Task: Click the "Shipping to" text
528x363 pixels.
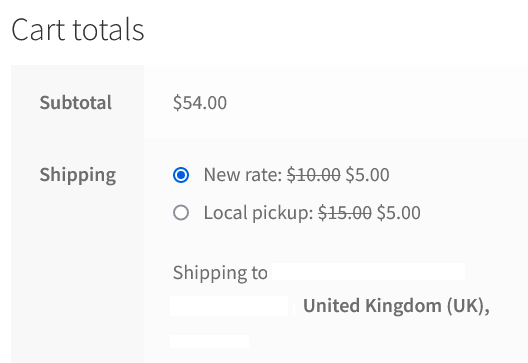Action: [220, 272]
